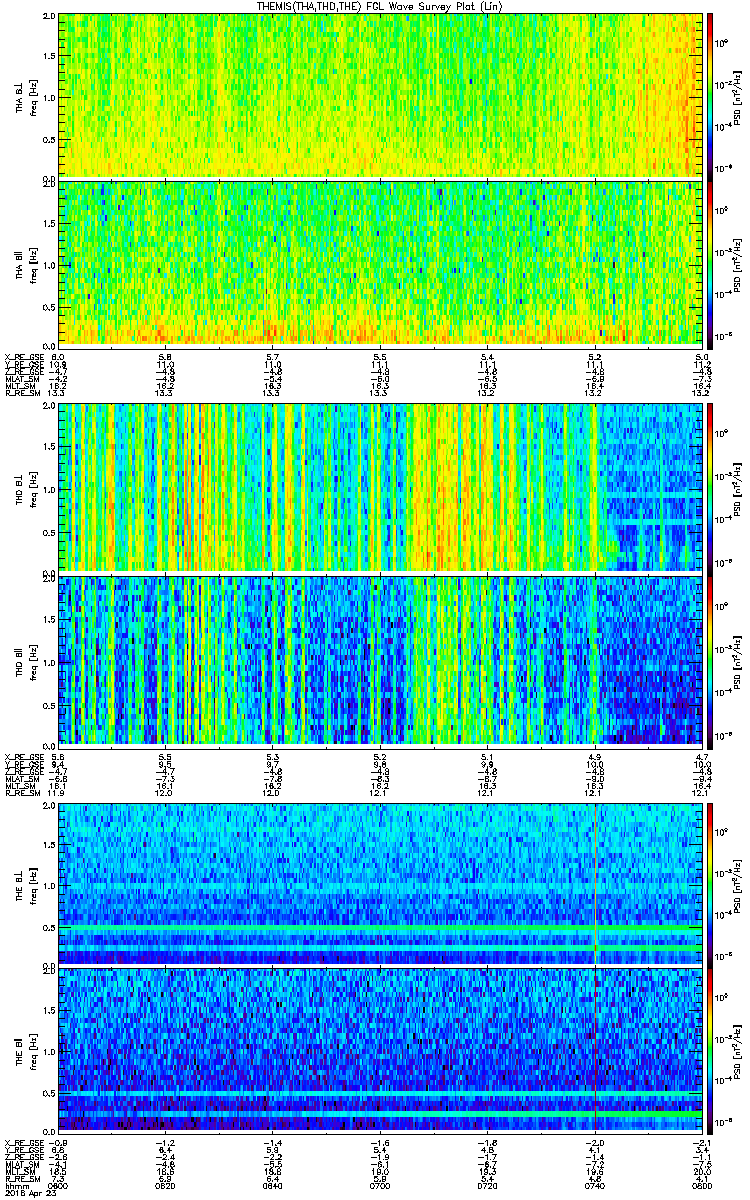The image size is (750, 1200).
Task: Click the color bar beside THA B-parallel panel
Action: point(711,263)
